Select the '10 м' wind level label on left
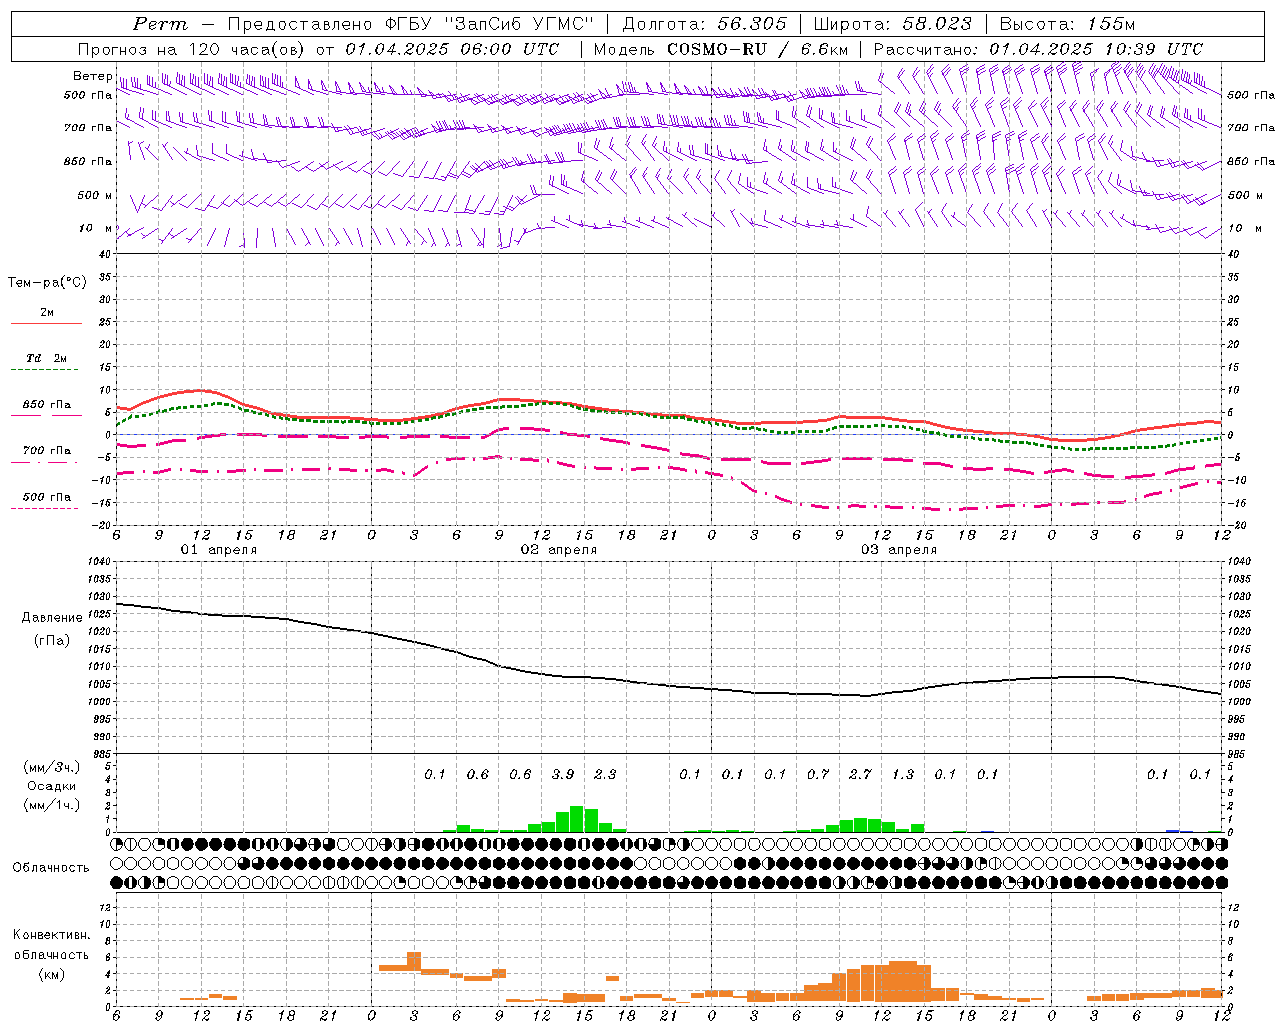Viewport: 1280px width, 1024px height. 96,228
